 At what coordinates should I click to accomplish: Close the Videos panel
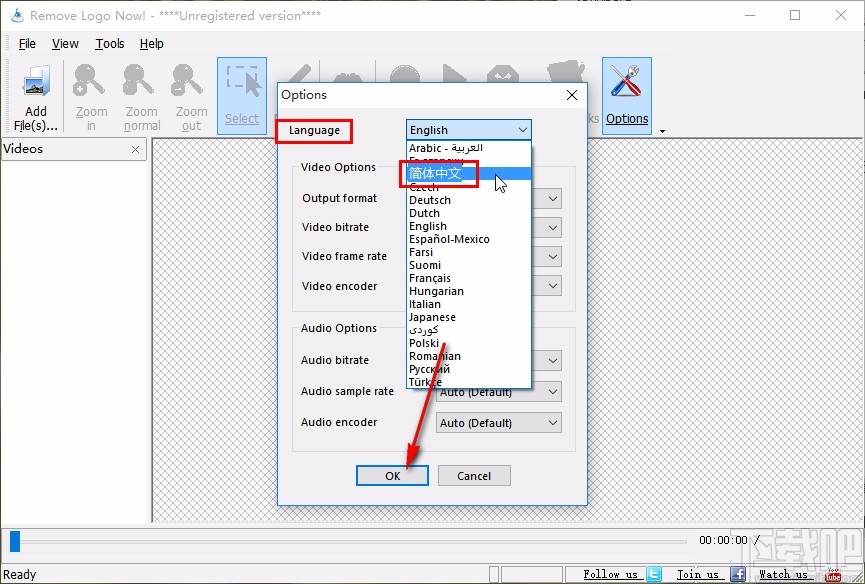(135, 149)
